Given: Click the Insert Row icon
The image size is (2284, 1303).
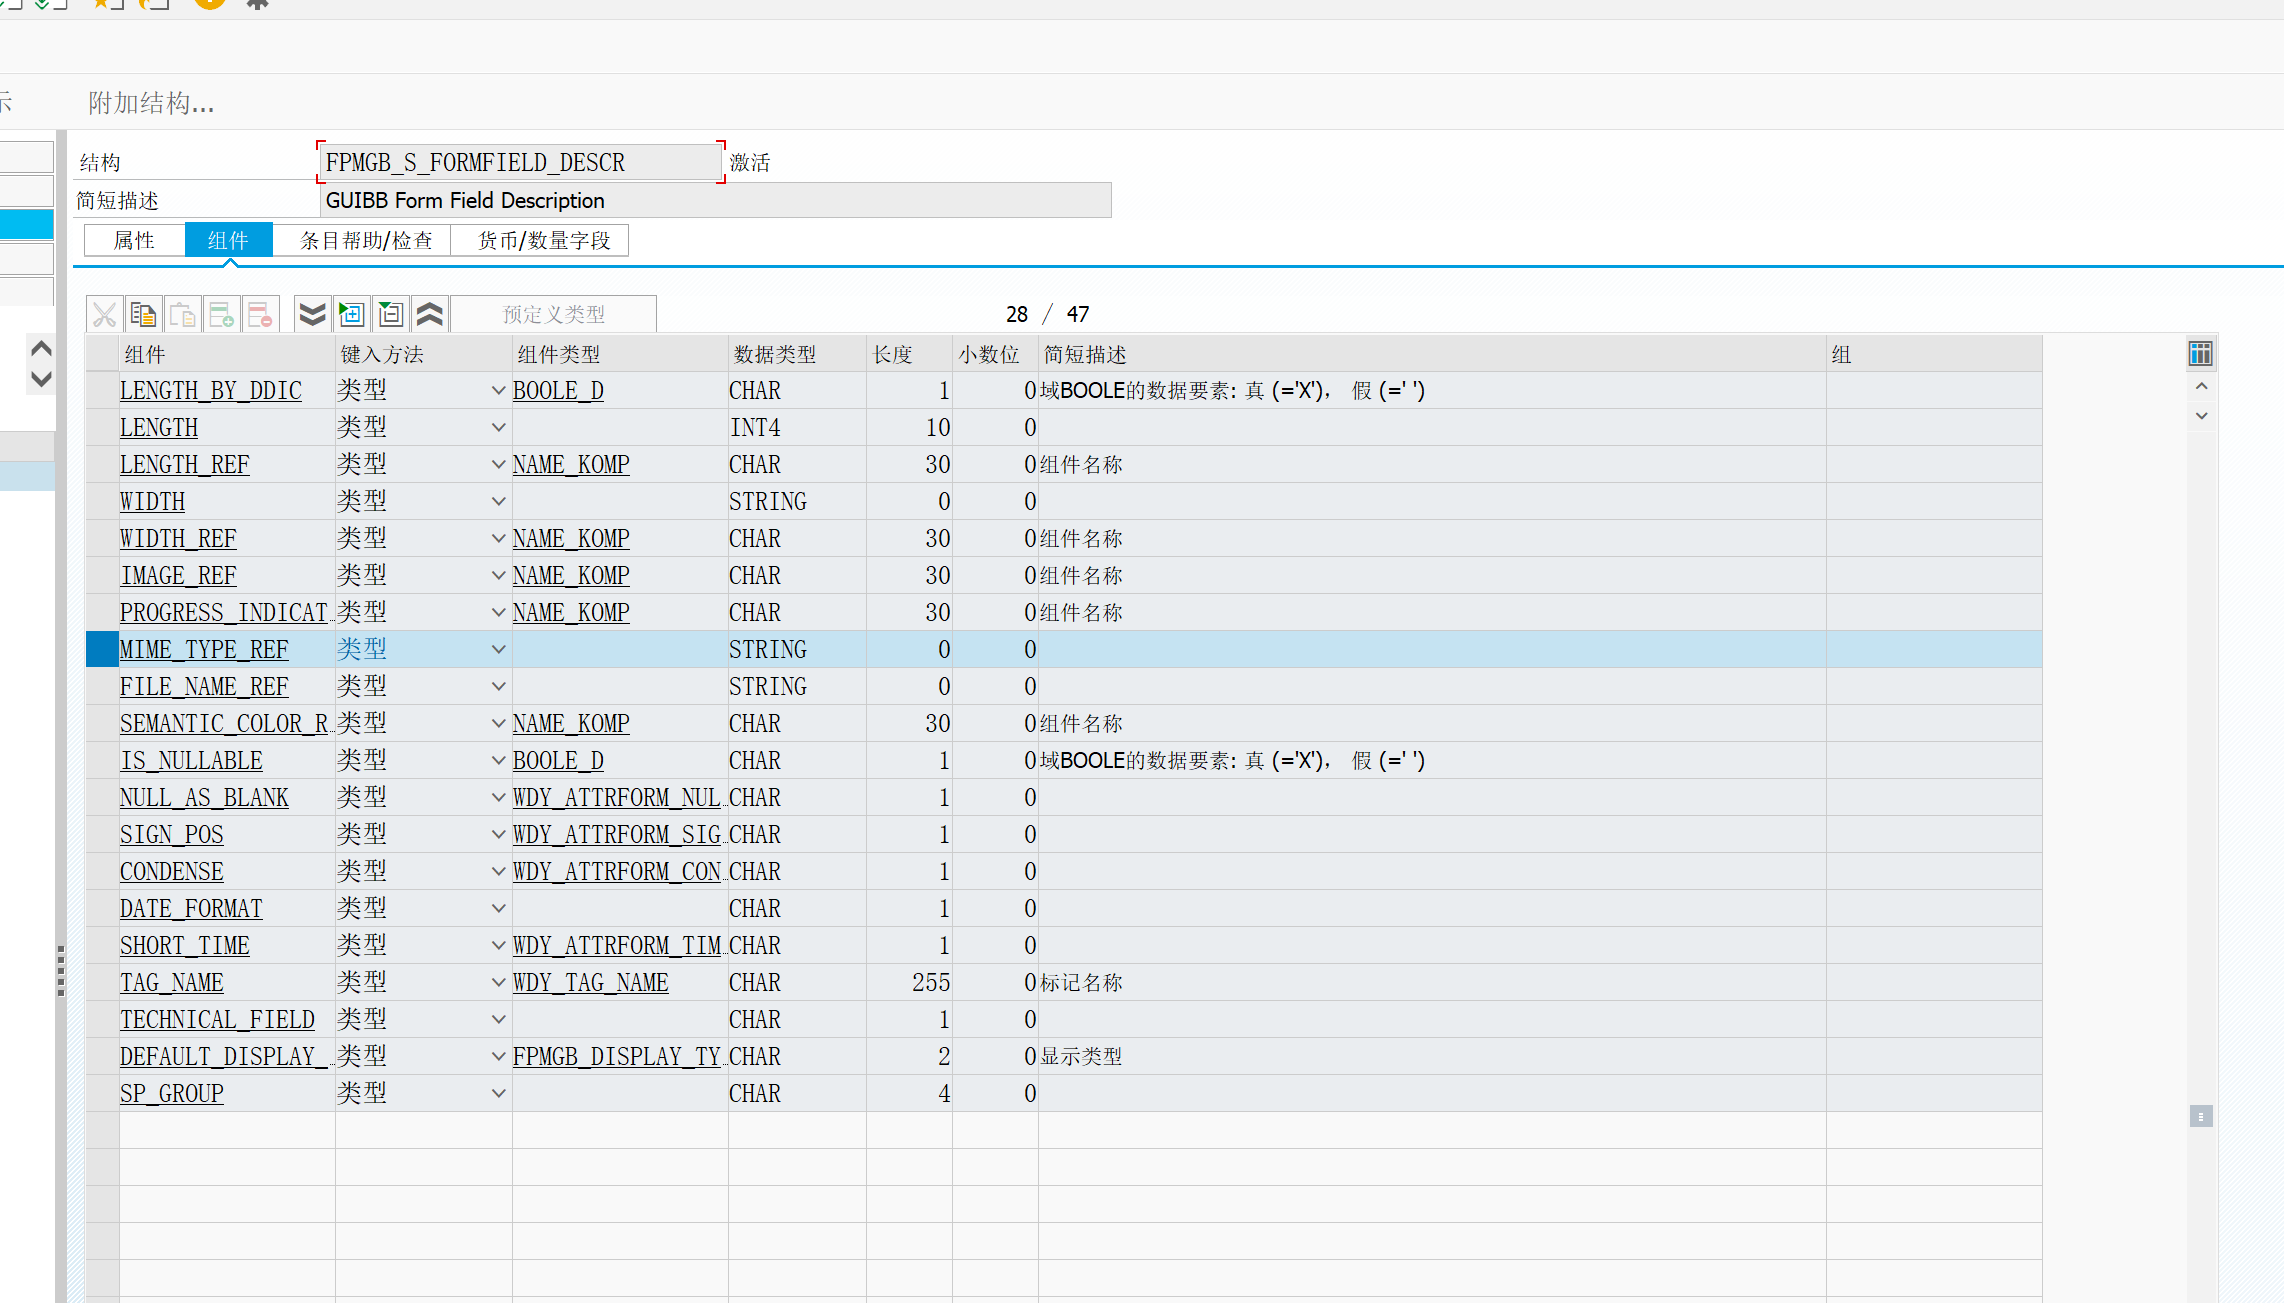Looking at the screenshot, I should coord(221,315).
